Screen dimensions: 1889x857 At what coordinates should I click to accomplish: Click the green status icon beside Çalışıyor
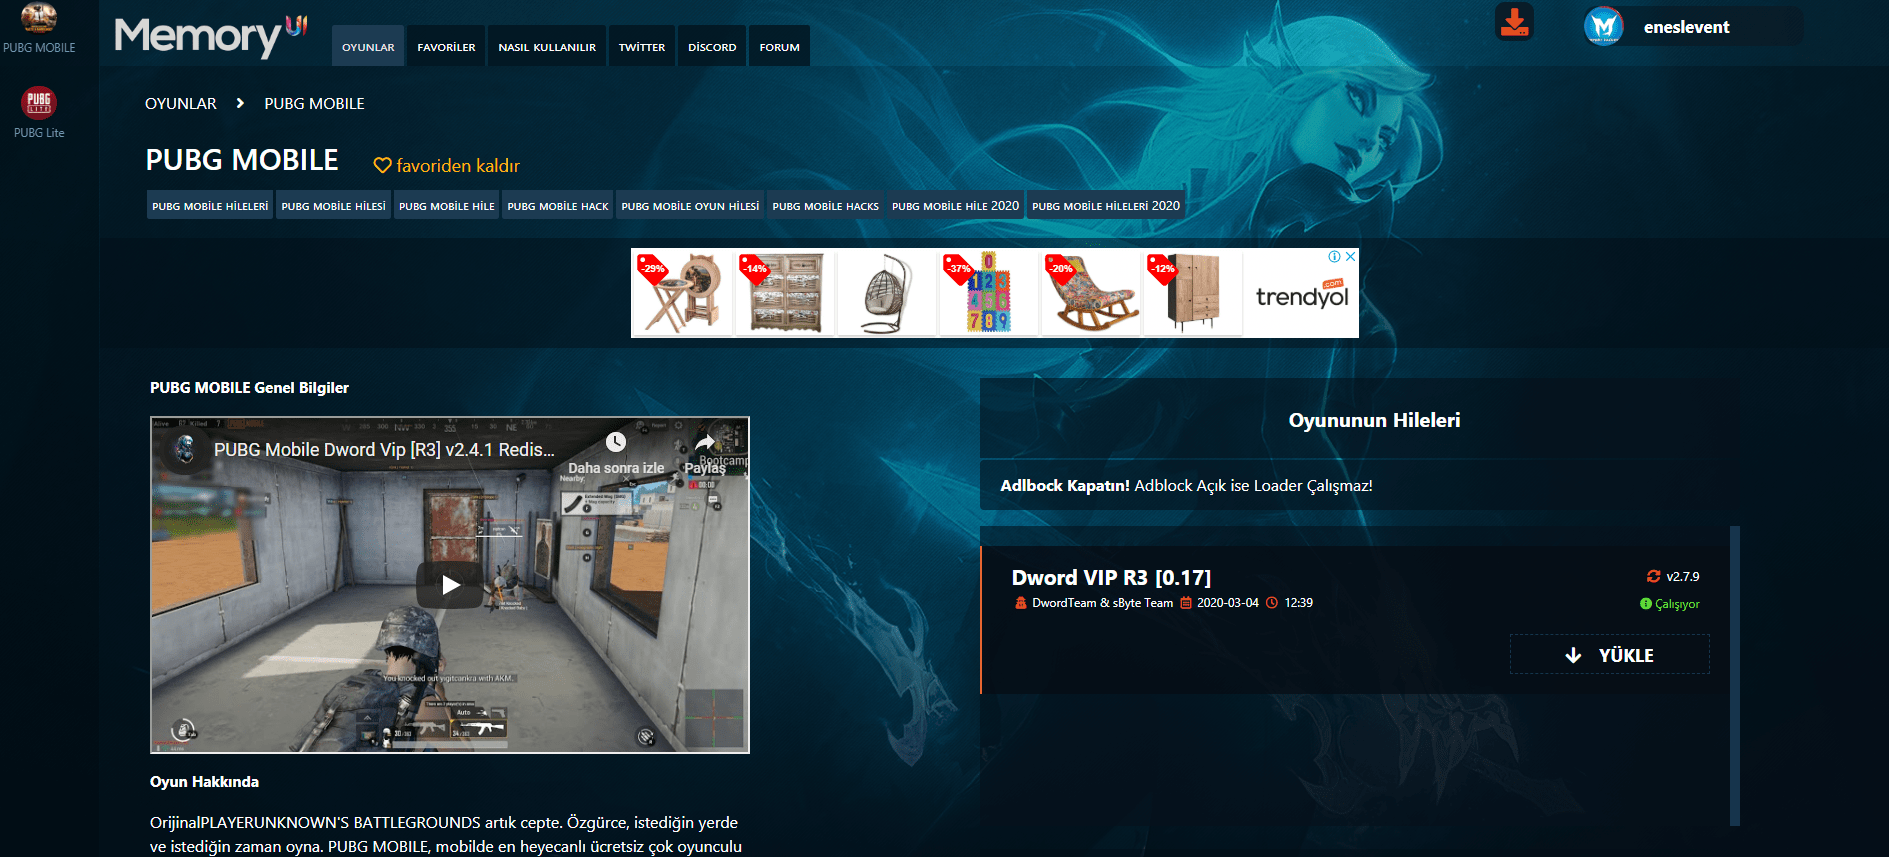[1646, 604]
